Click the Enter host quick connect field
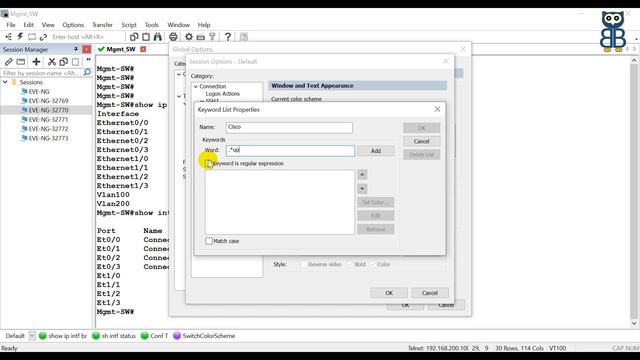Viewport: 640px width, 360px height. point(87,37)
